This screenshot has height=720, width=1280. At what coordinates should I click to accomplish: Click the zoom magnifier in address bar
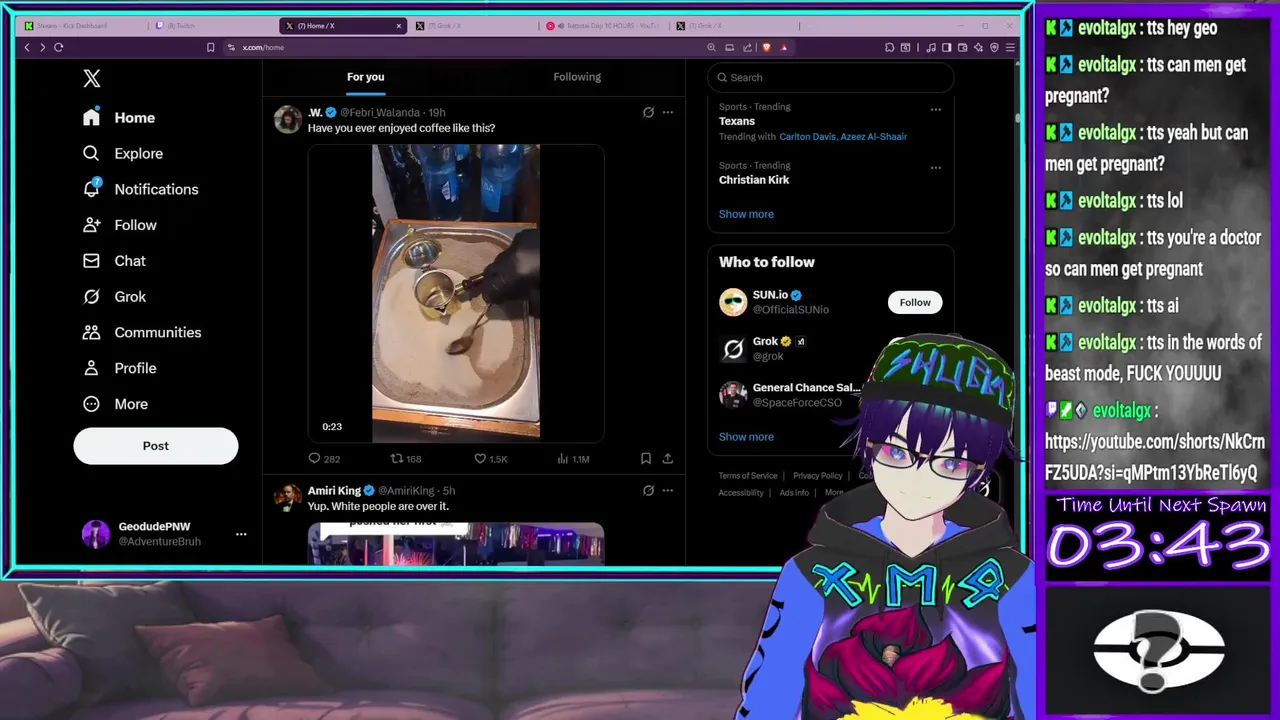click(711, 47)
